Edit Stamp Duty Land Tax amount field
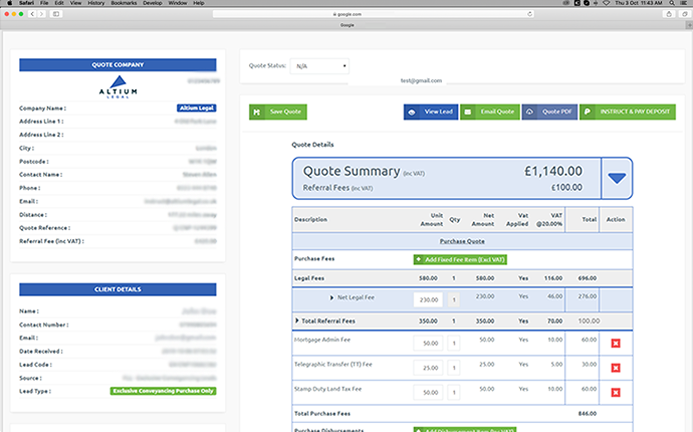The width and height of the screenshot is (693, 432). pos(428,392)
